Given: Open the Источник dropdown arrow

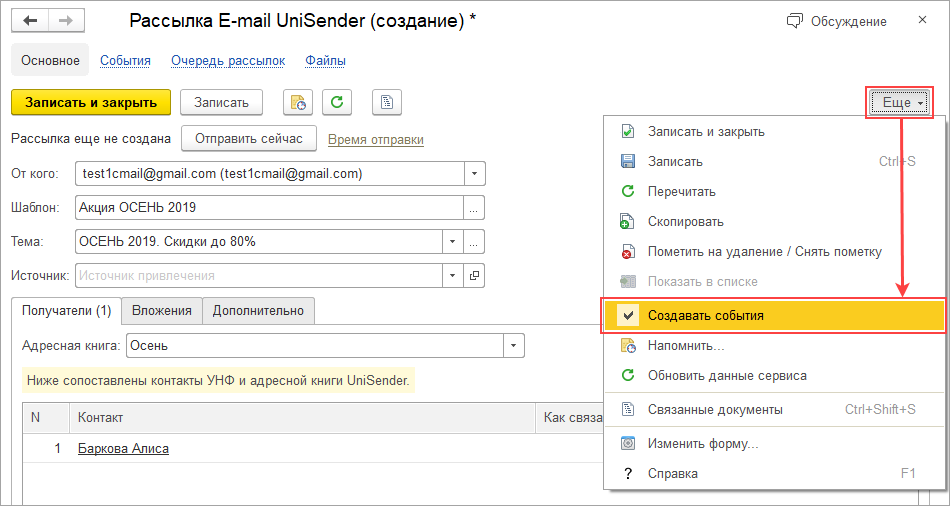Looking at the screenshot, I should click(x=452, y=275).
